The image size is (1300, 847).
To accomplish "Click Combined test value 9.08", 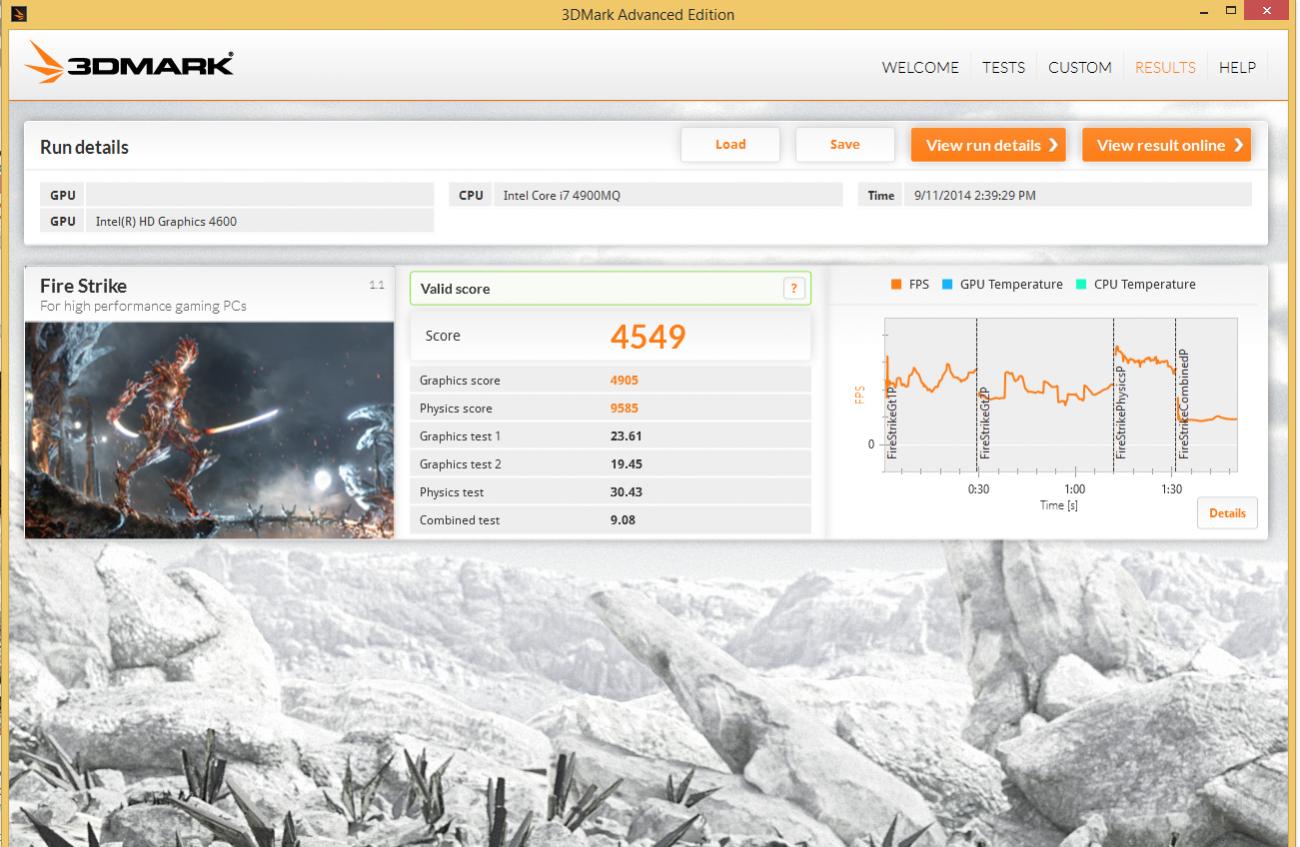I will (622, 520).
